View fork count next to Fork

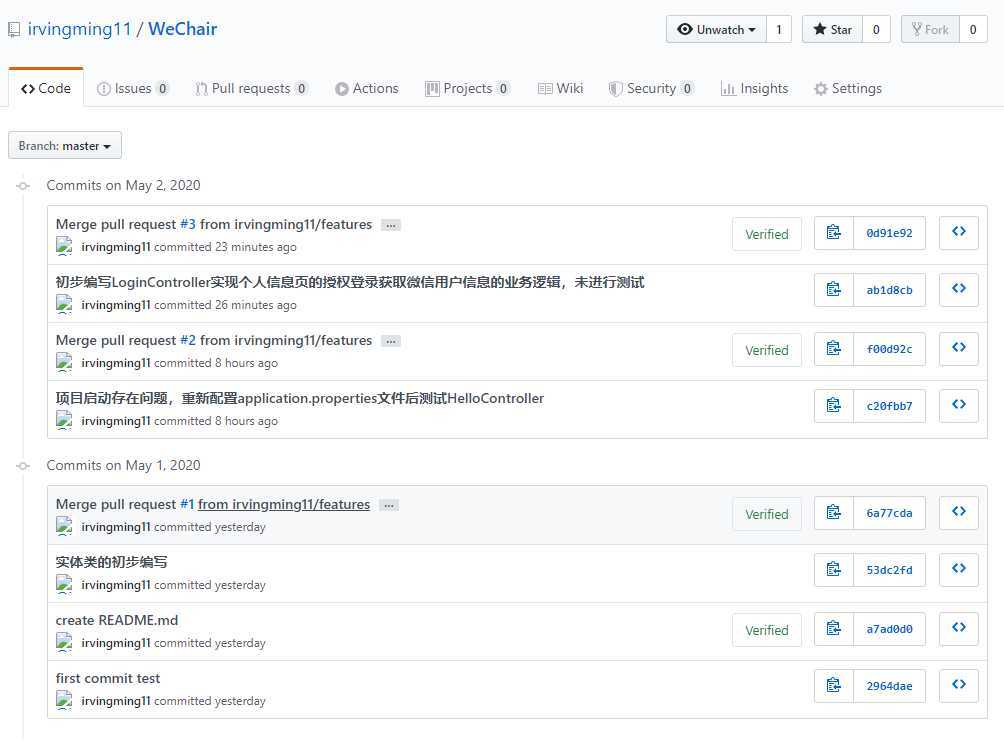973,29
